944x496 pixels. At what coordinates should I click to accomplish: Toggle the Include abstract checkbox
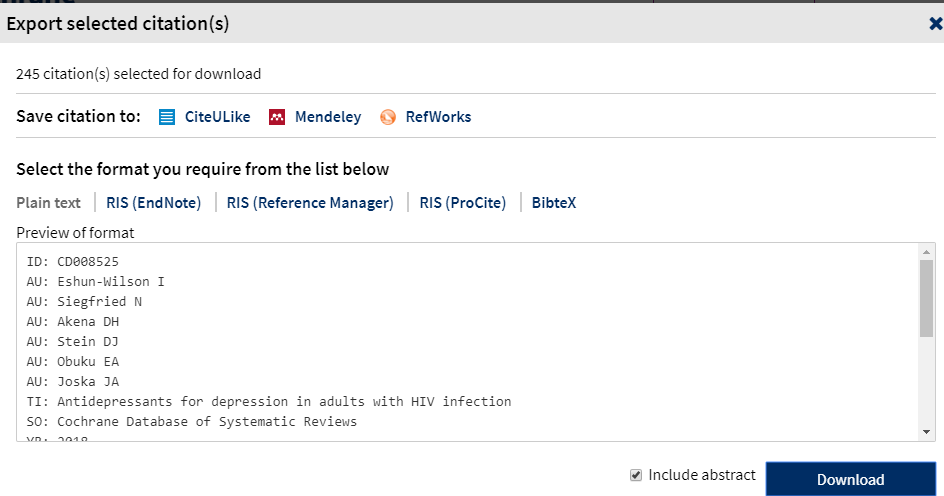pos(636,475)
